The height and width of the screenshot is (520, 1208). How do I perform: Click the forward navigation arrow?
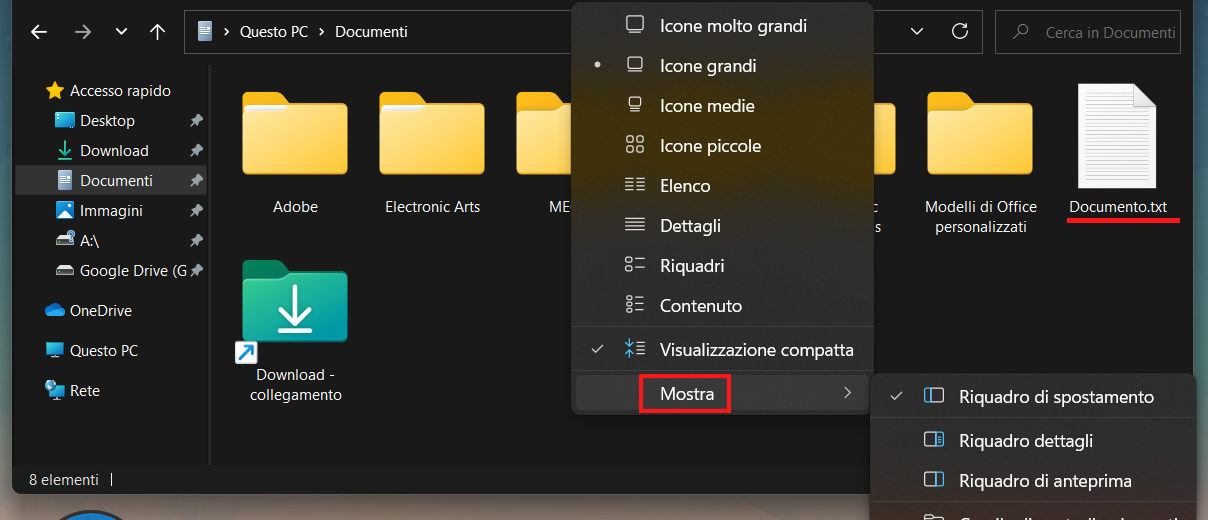point(83,32)
